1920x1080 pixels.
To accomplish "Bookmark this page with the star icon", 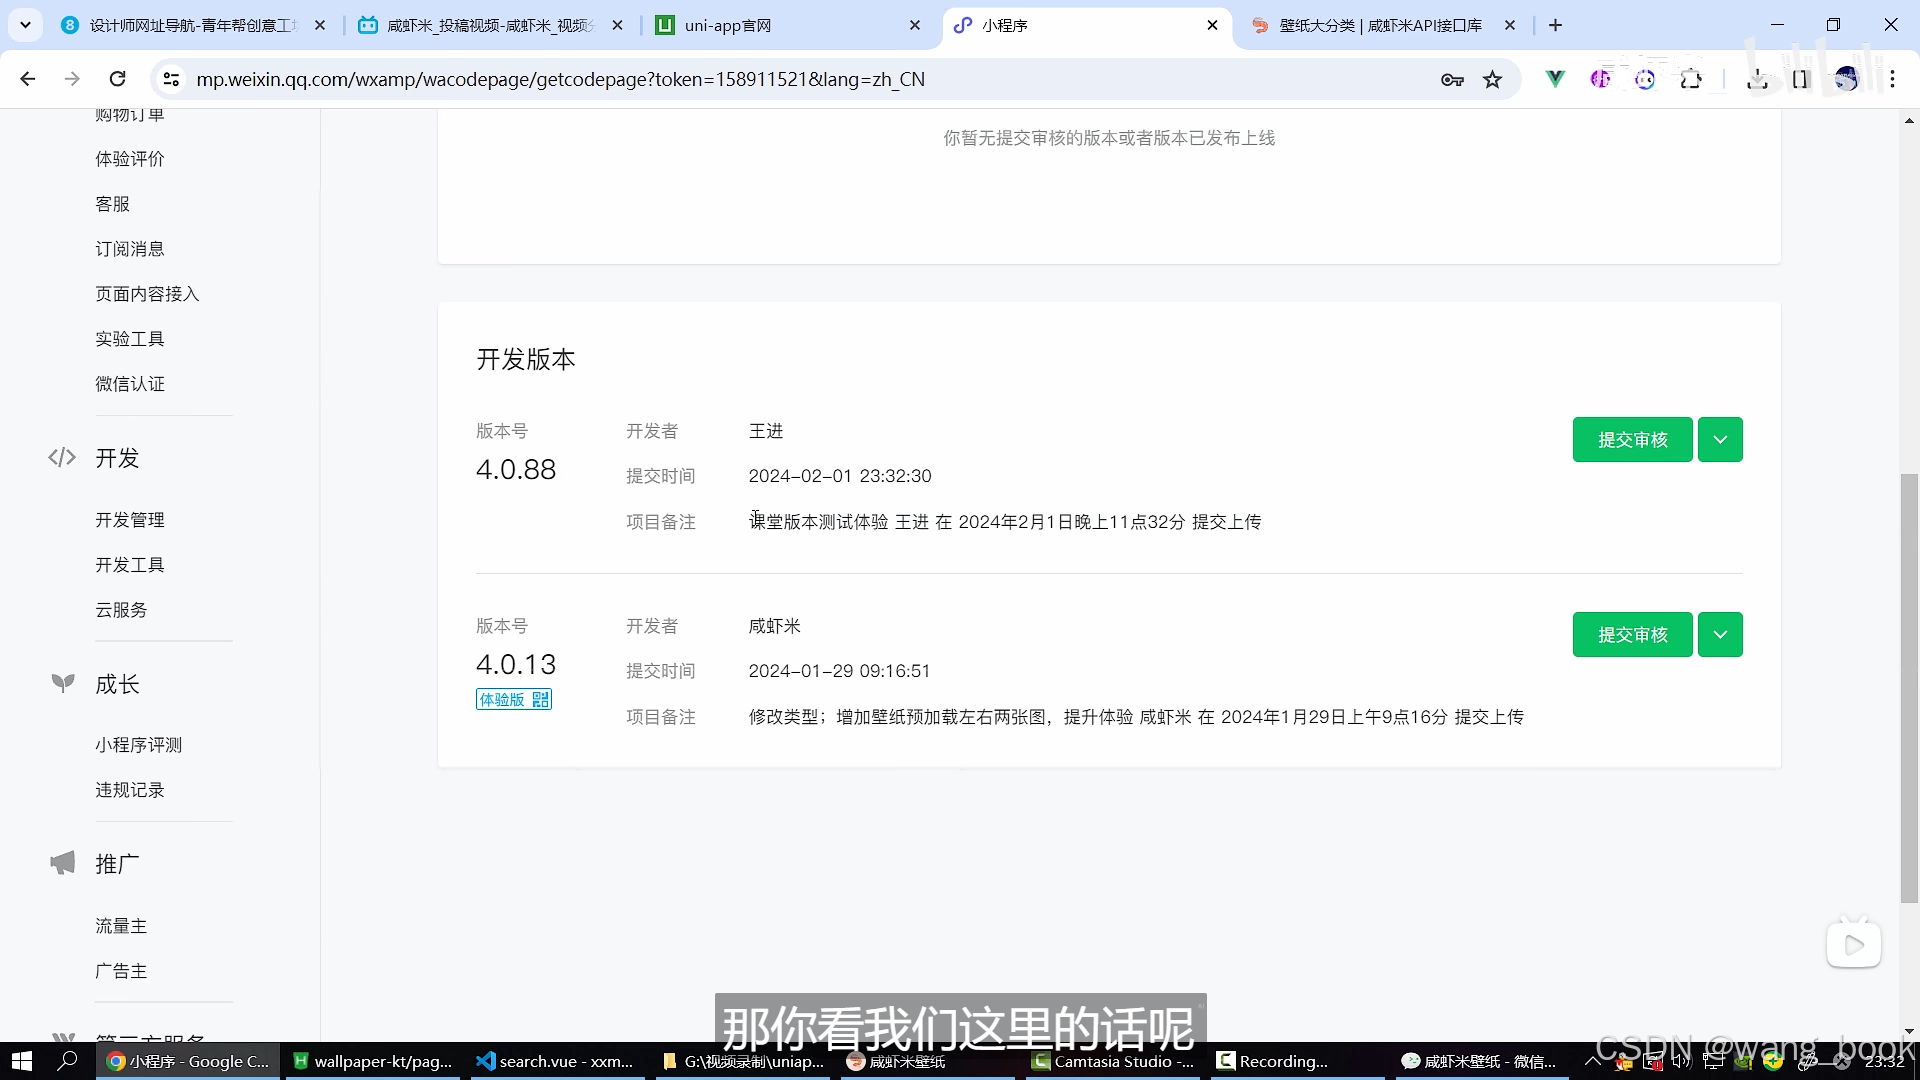I will click(1492, 79).
